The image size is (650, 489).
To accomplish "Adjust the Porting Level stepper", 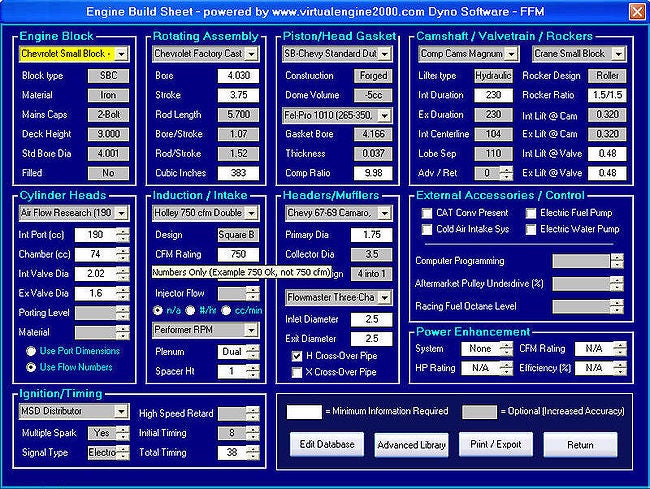I will 123,313.
